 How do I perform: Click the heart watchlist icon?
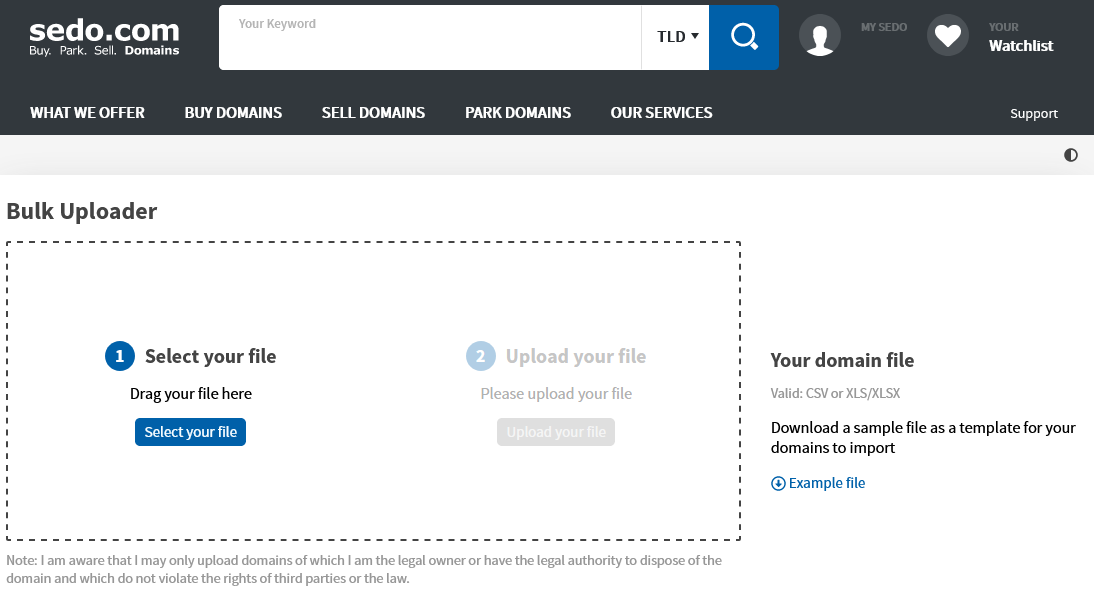947,36
